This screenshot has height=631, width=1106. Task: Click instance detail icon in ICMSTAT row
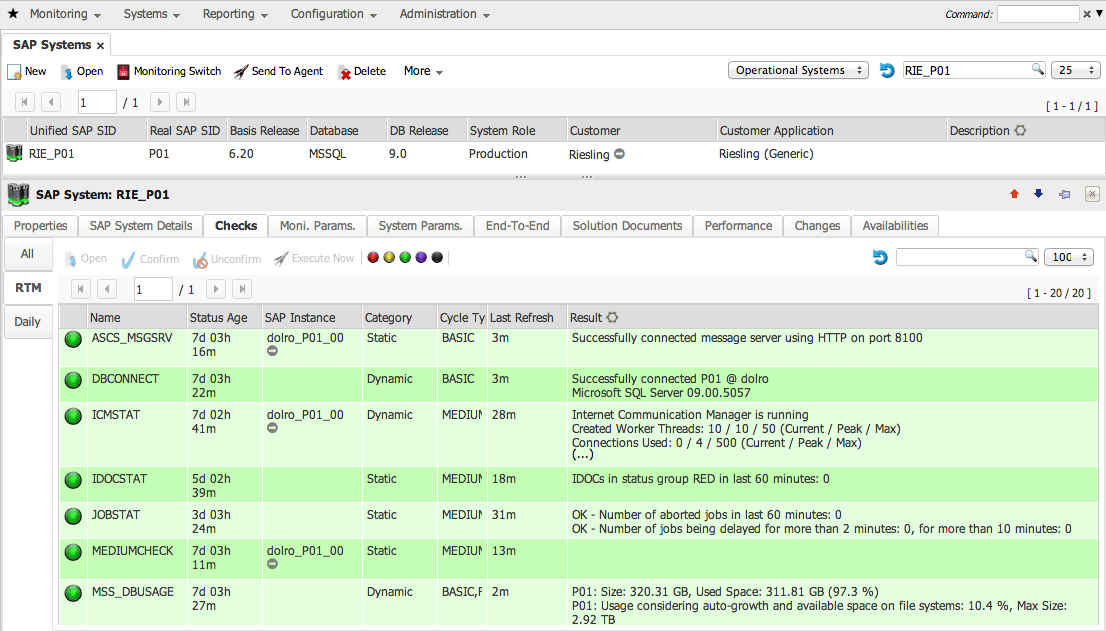[272, 428]
